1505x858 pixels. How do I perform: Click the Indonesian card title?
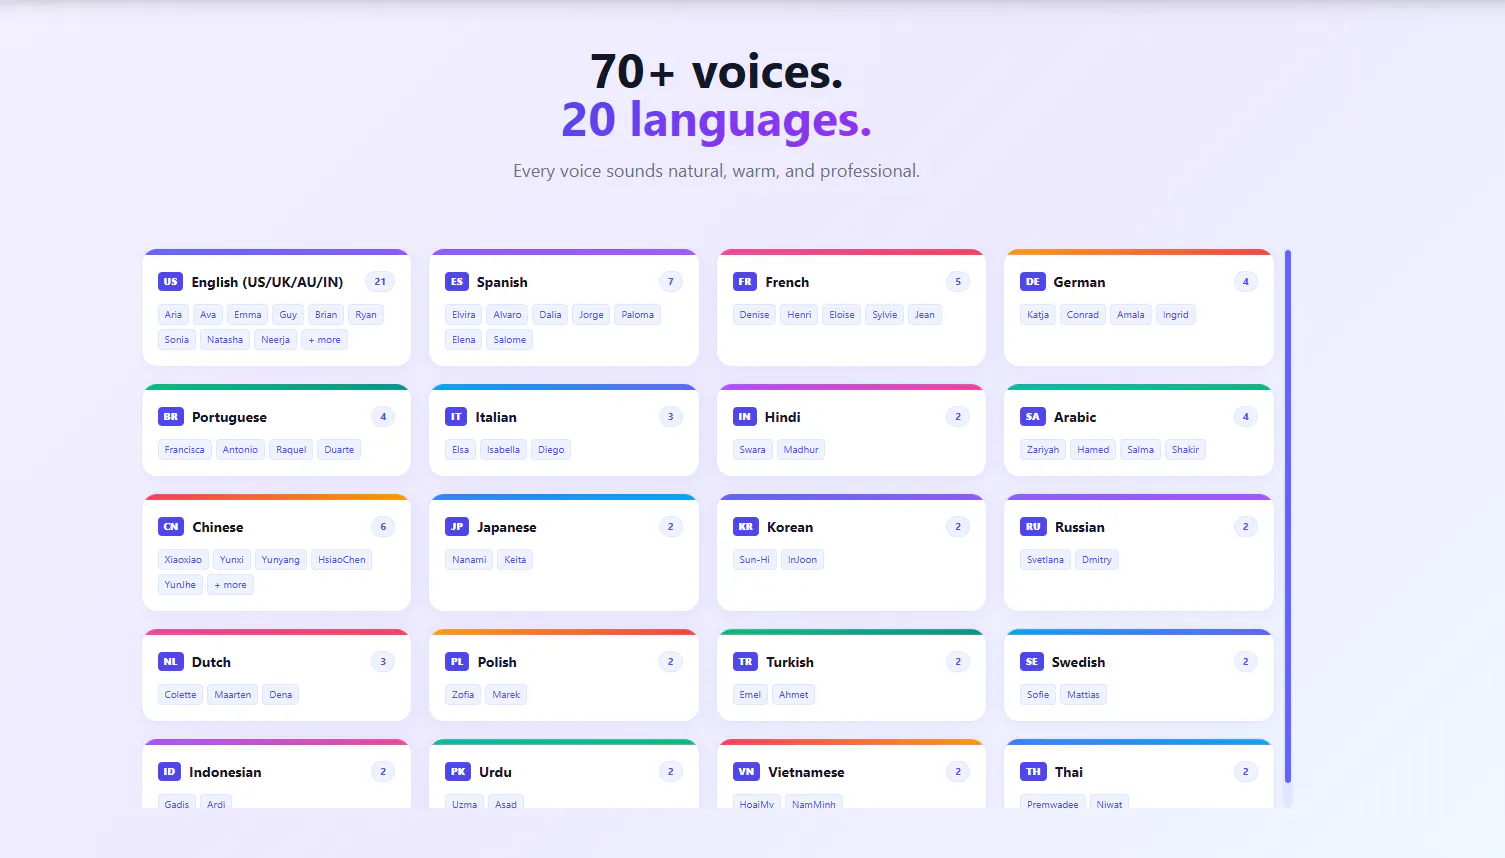(x=225, y=772)
